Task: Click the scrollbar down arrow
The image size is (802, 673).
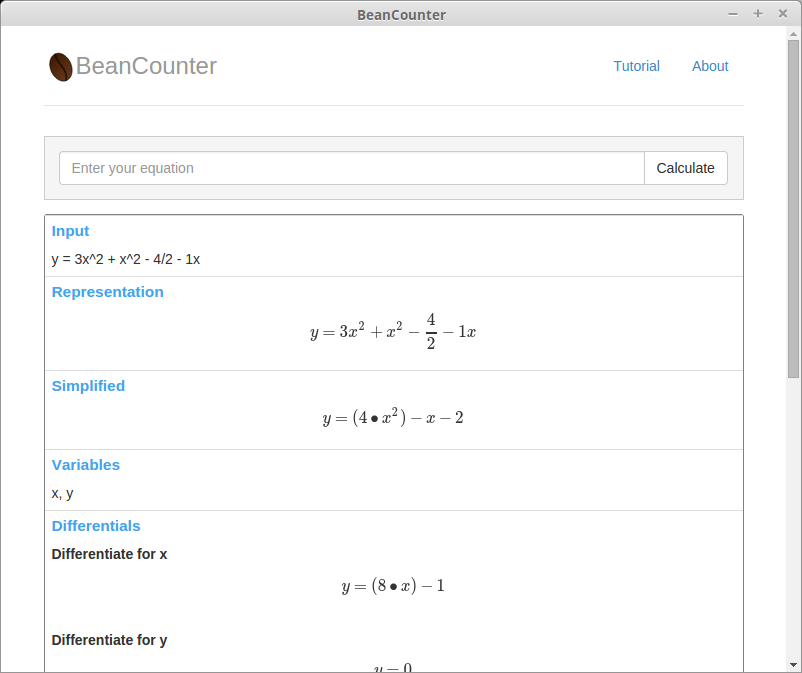Action: pos(791,663)
